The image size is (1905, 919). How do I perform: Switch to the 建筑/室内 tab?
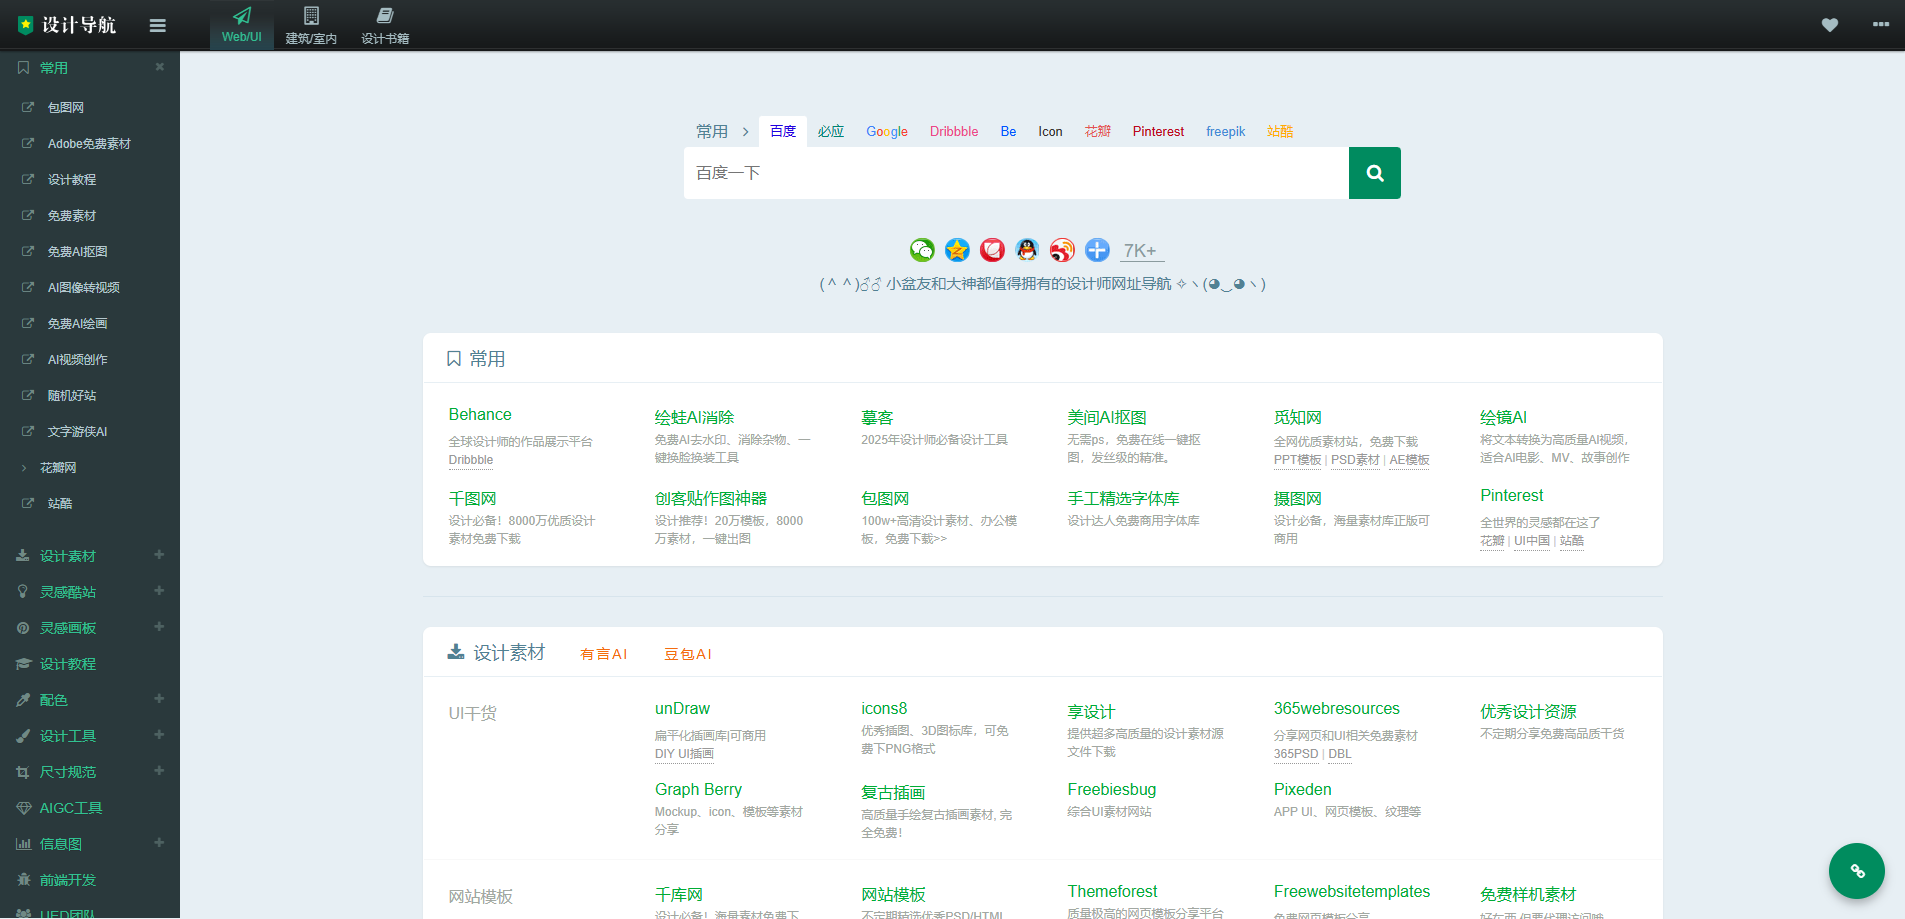[311, 25]
